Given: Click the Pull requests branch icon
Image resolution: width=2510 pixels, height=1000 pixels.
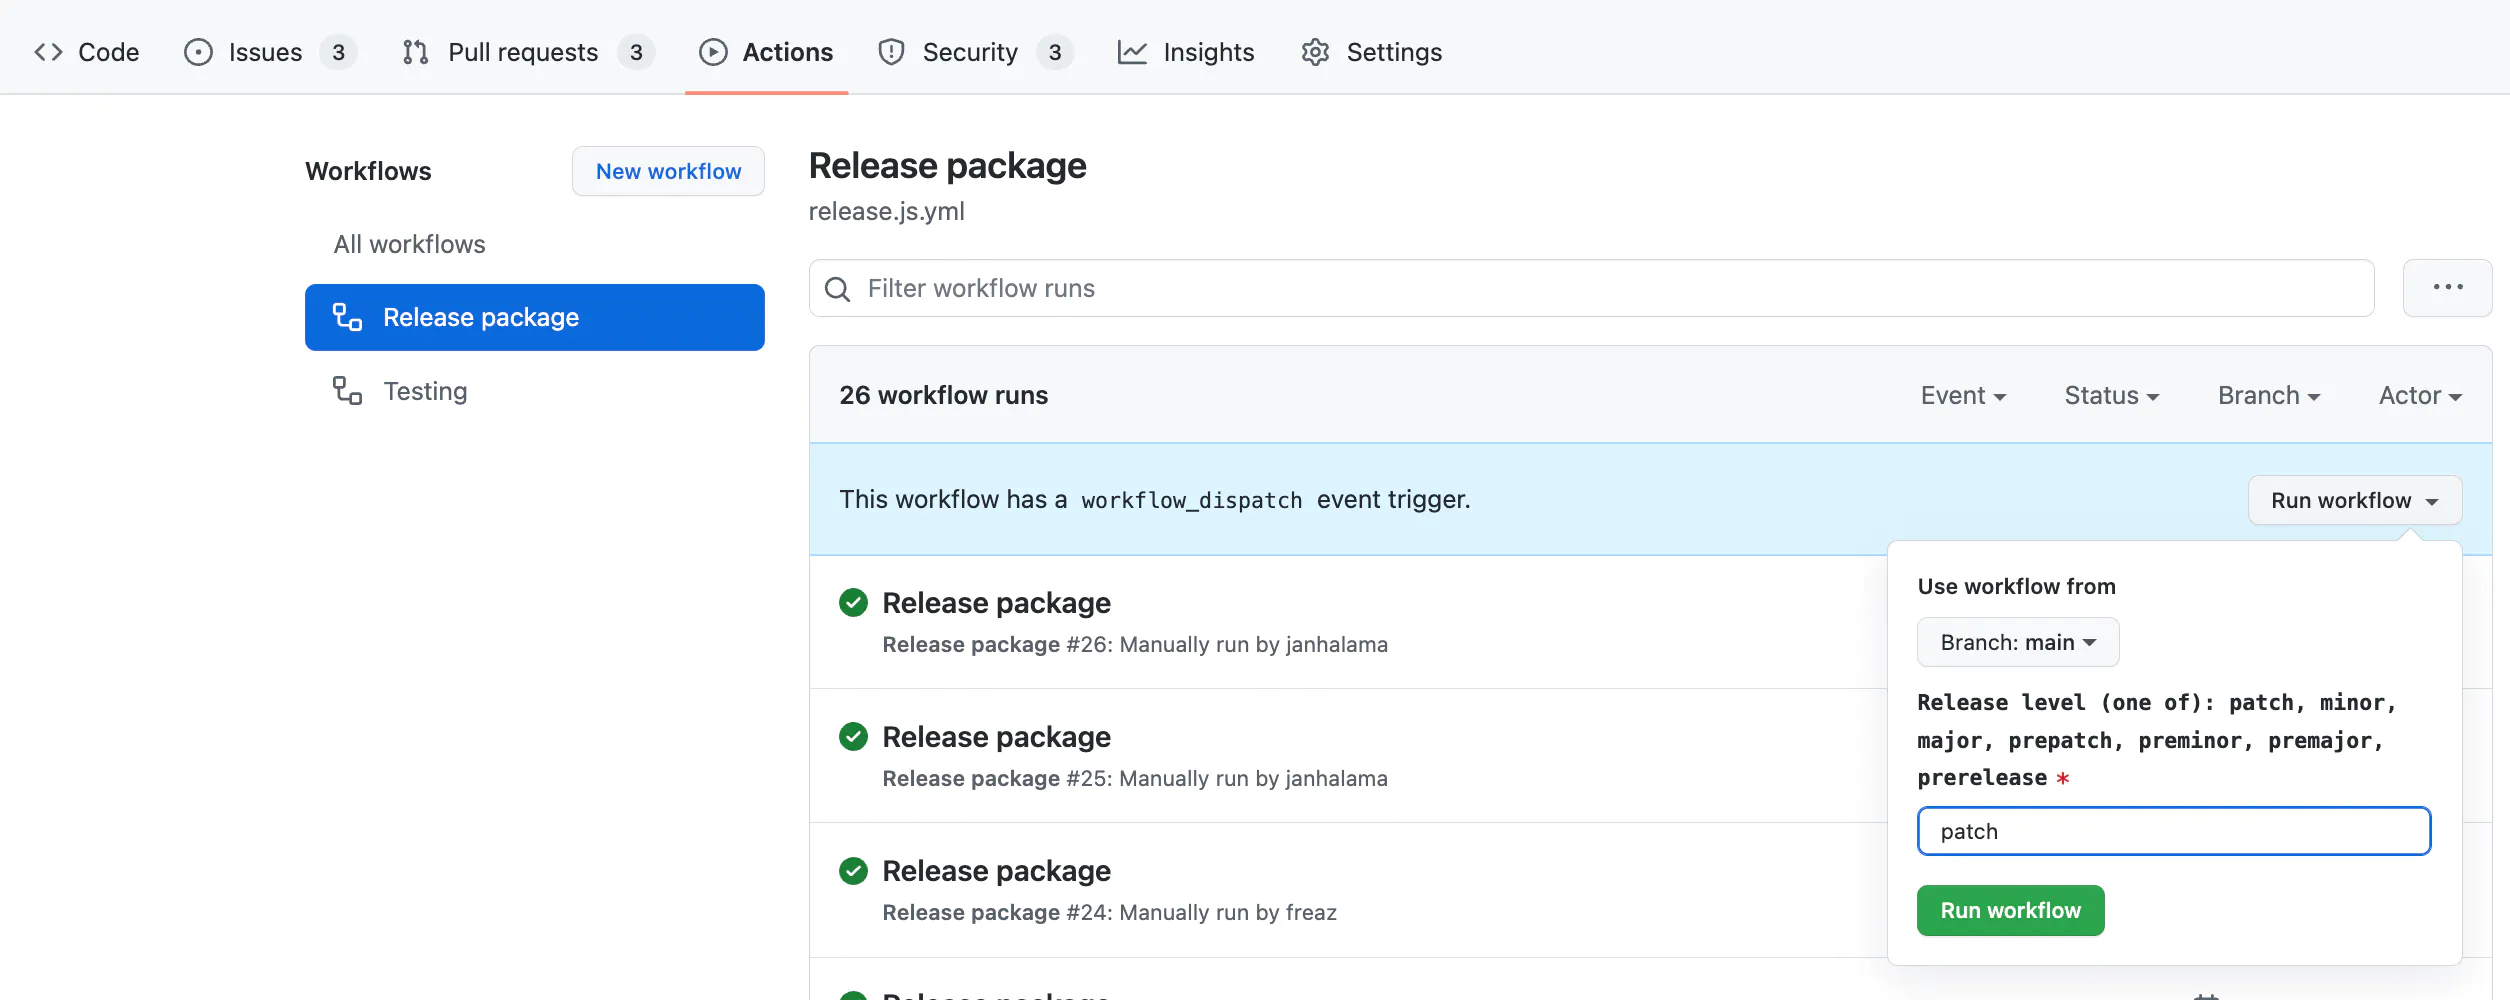Looking at the screenshot, I should point(415,52).
